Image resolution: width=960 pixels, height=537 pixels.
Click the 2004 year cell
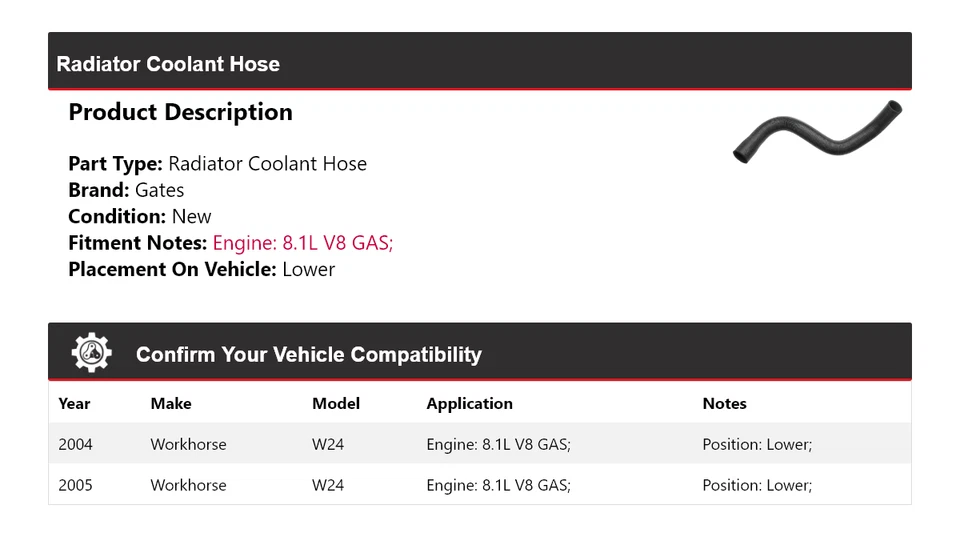[x=75, y=444]
